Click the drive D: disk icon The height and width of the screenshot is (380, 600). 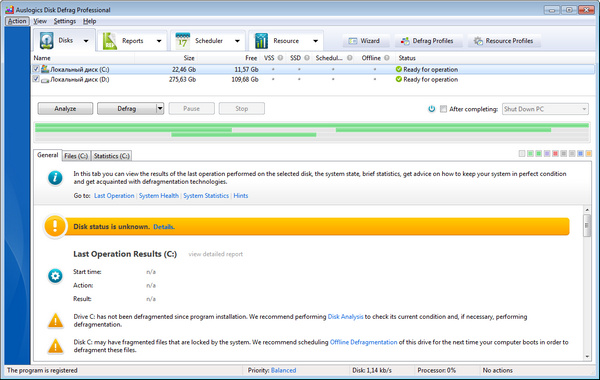(45, 80)
